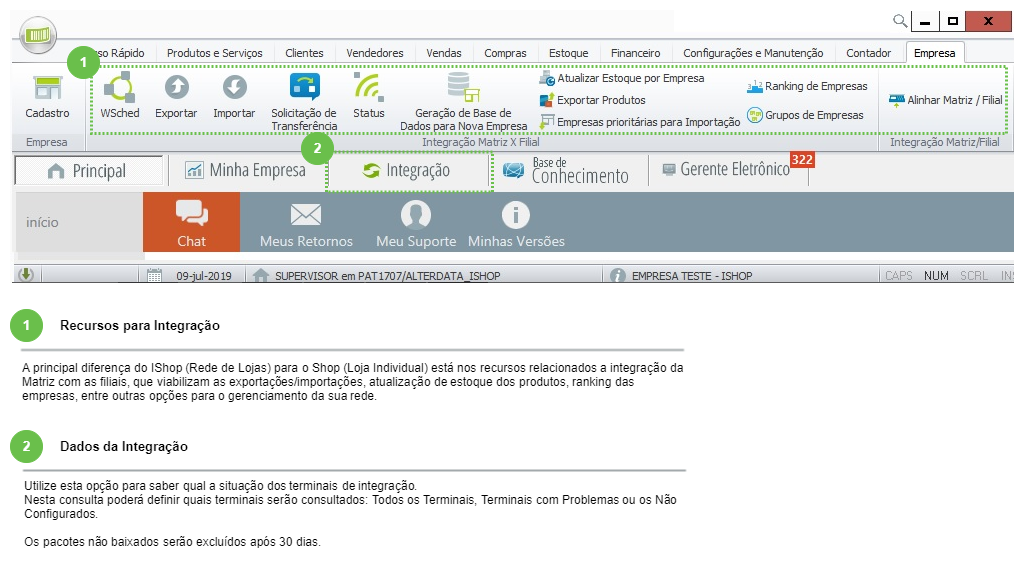Open the Vendas ribbon tab
1034x569 pixels.
click(x=444, y=53)
